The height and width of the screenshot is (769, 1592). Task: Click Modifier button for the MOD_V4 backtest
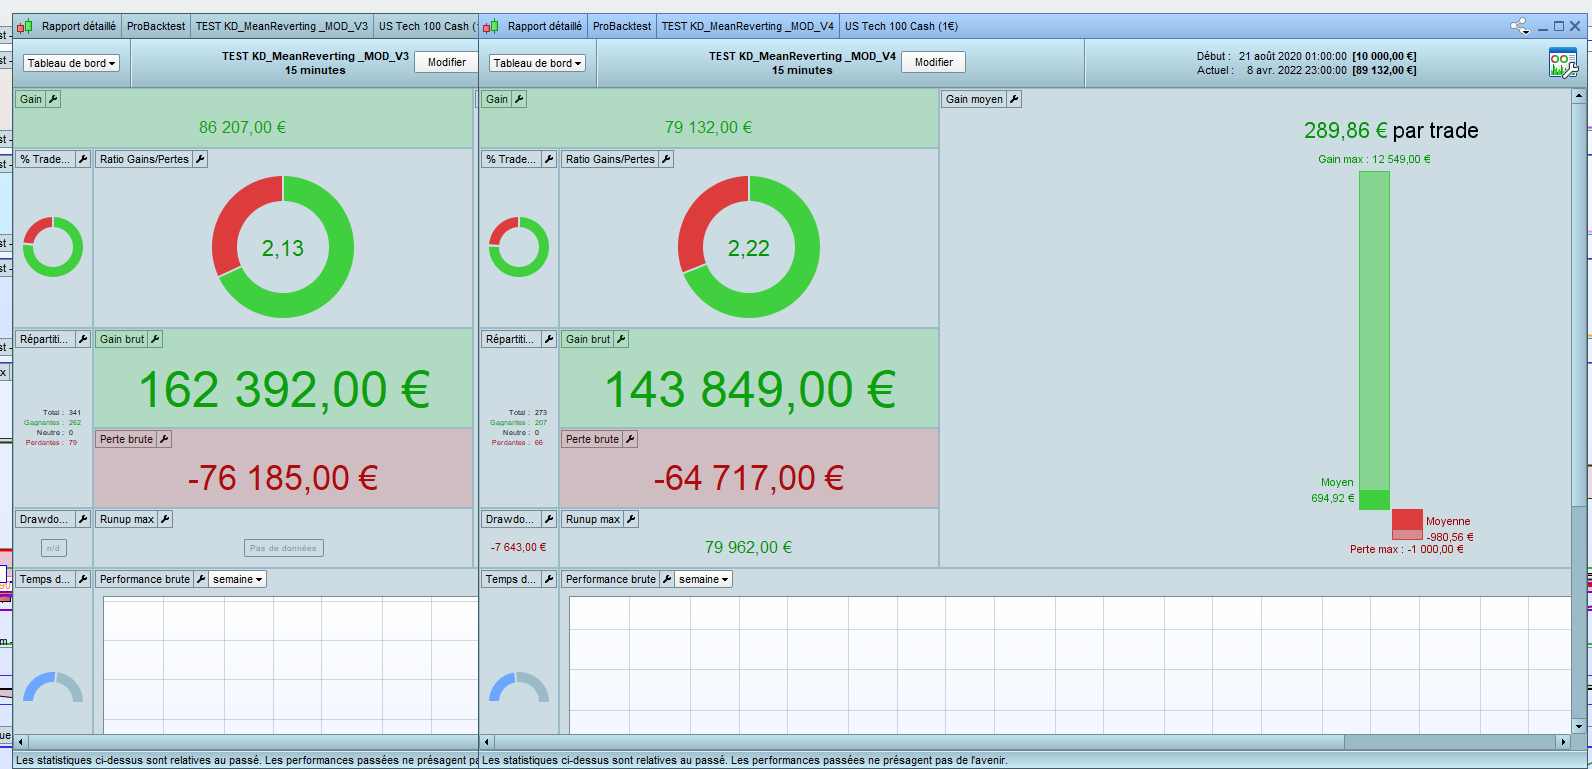point(934,62)
